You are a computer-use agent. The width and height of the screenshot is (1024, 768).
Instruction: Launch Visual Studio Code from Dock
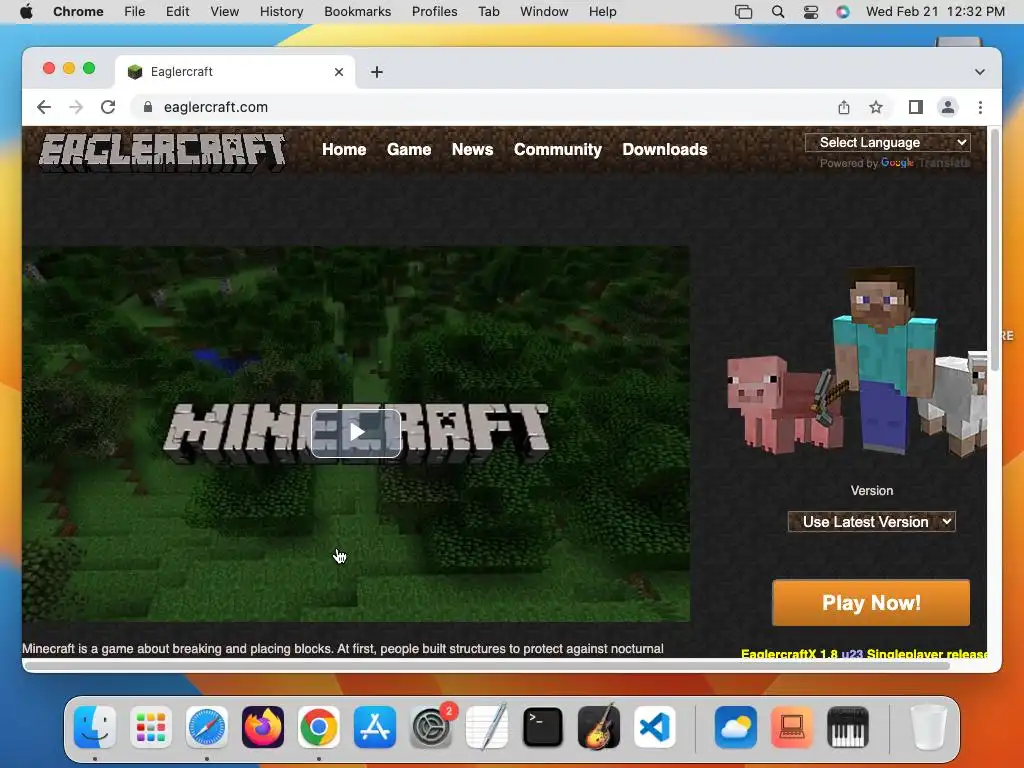coord(655,727)
